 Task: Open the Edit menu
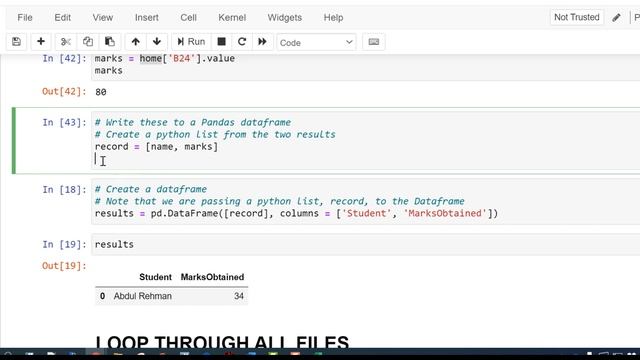pyautogui.click(x=62, y=18)
